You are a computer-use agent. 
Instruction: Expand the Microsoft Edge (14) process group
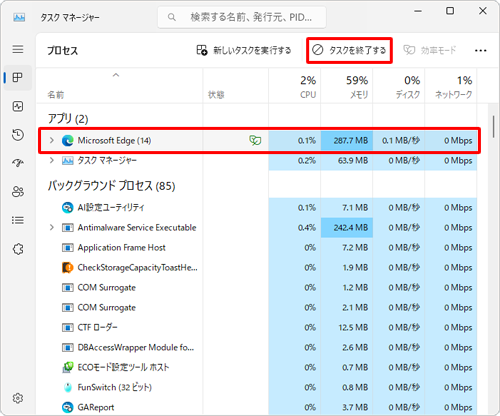52,140
